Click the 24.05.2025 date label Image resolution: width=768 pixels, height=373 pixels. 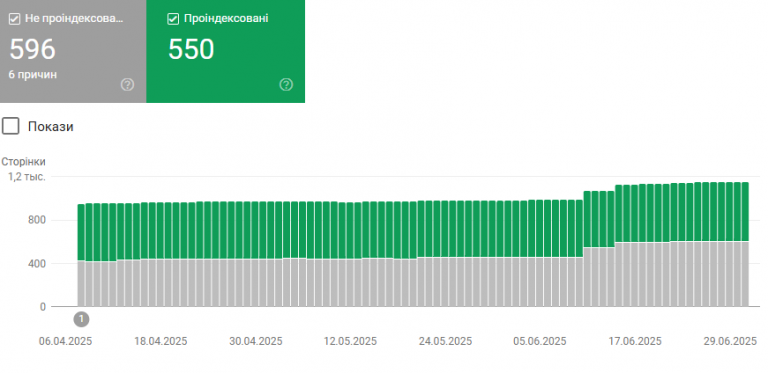[445, 341]
